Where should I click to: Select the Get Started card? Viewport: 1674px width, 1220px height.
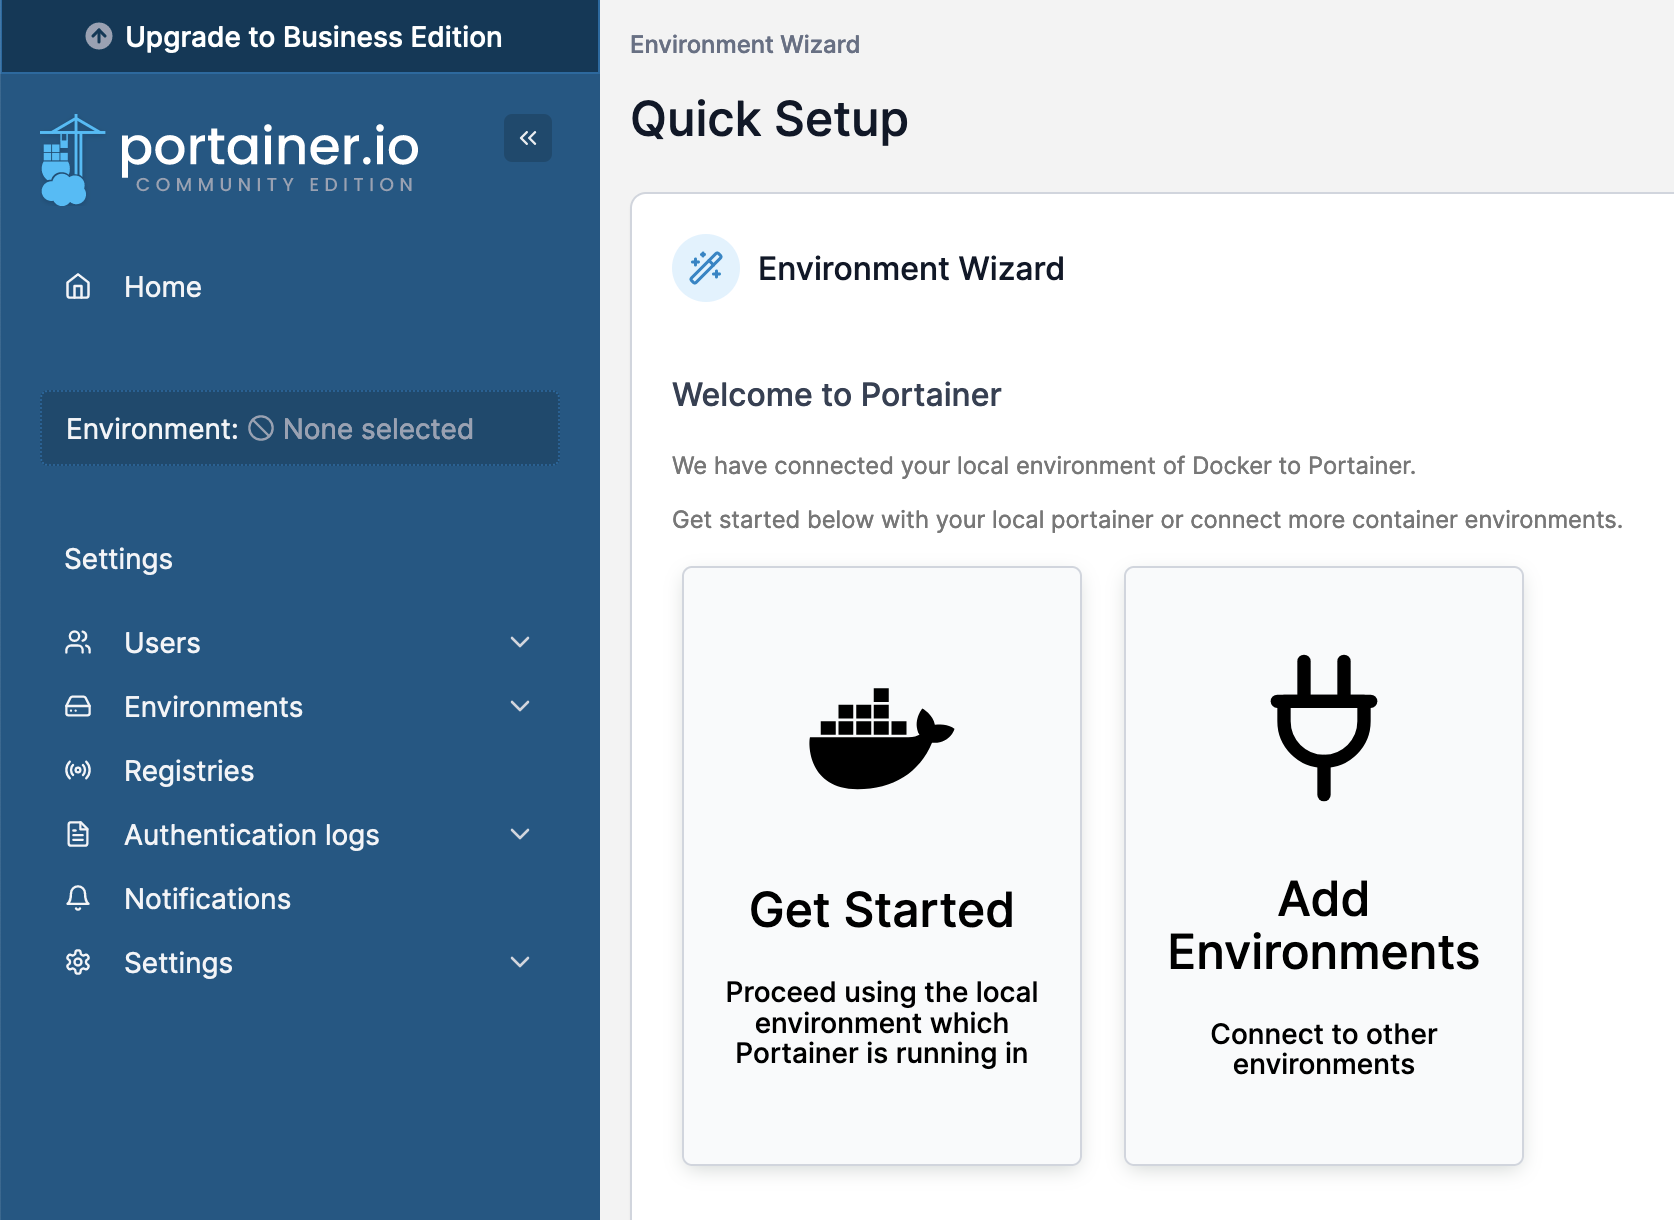[x=882, y=866]
